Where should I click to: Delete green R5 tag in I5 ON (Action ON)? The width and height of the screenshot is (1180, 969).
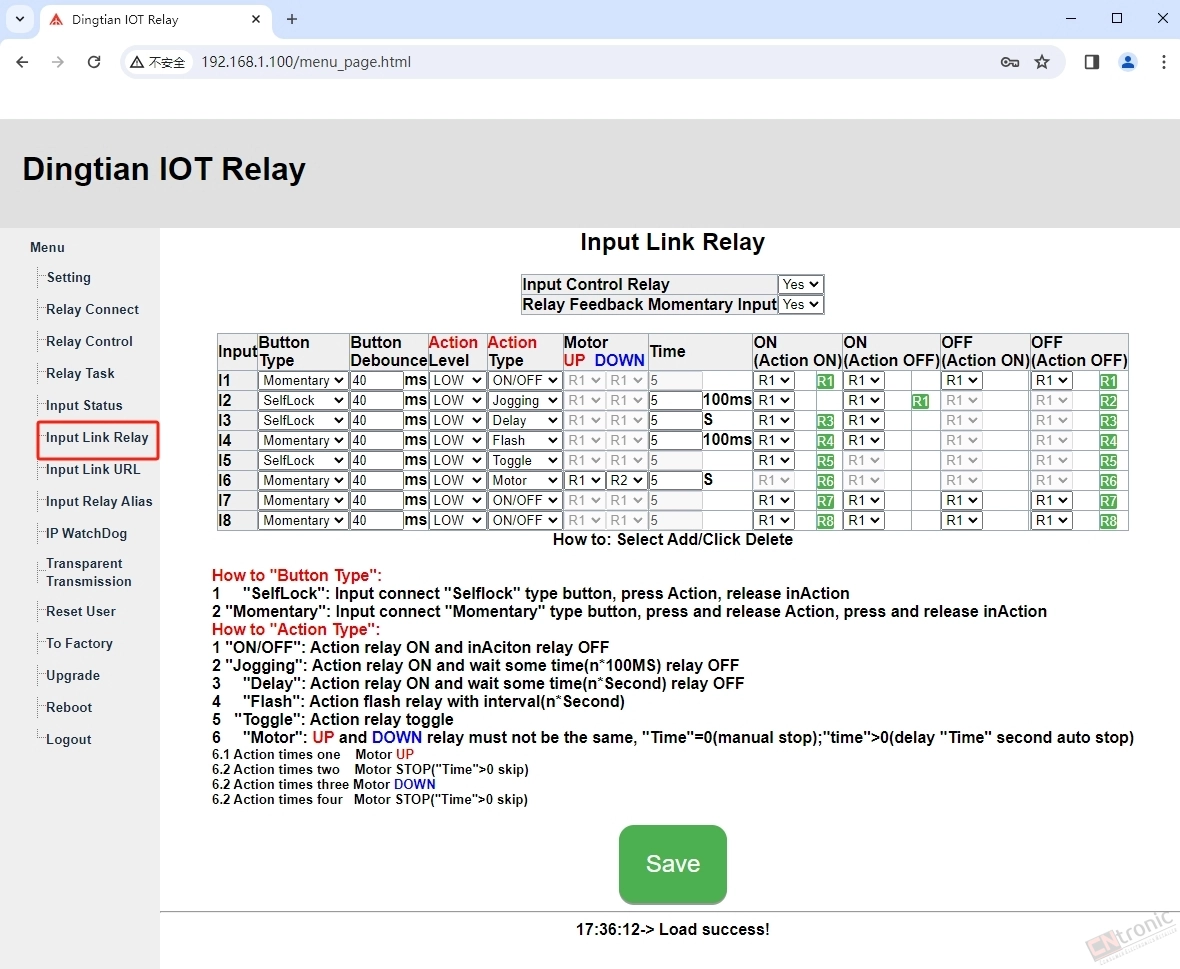(825, 460)
